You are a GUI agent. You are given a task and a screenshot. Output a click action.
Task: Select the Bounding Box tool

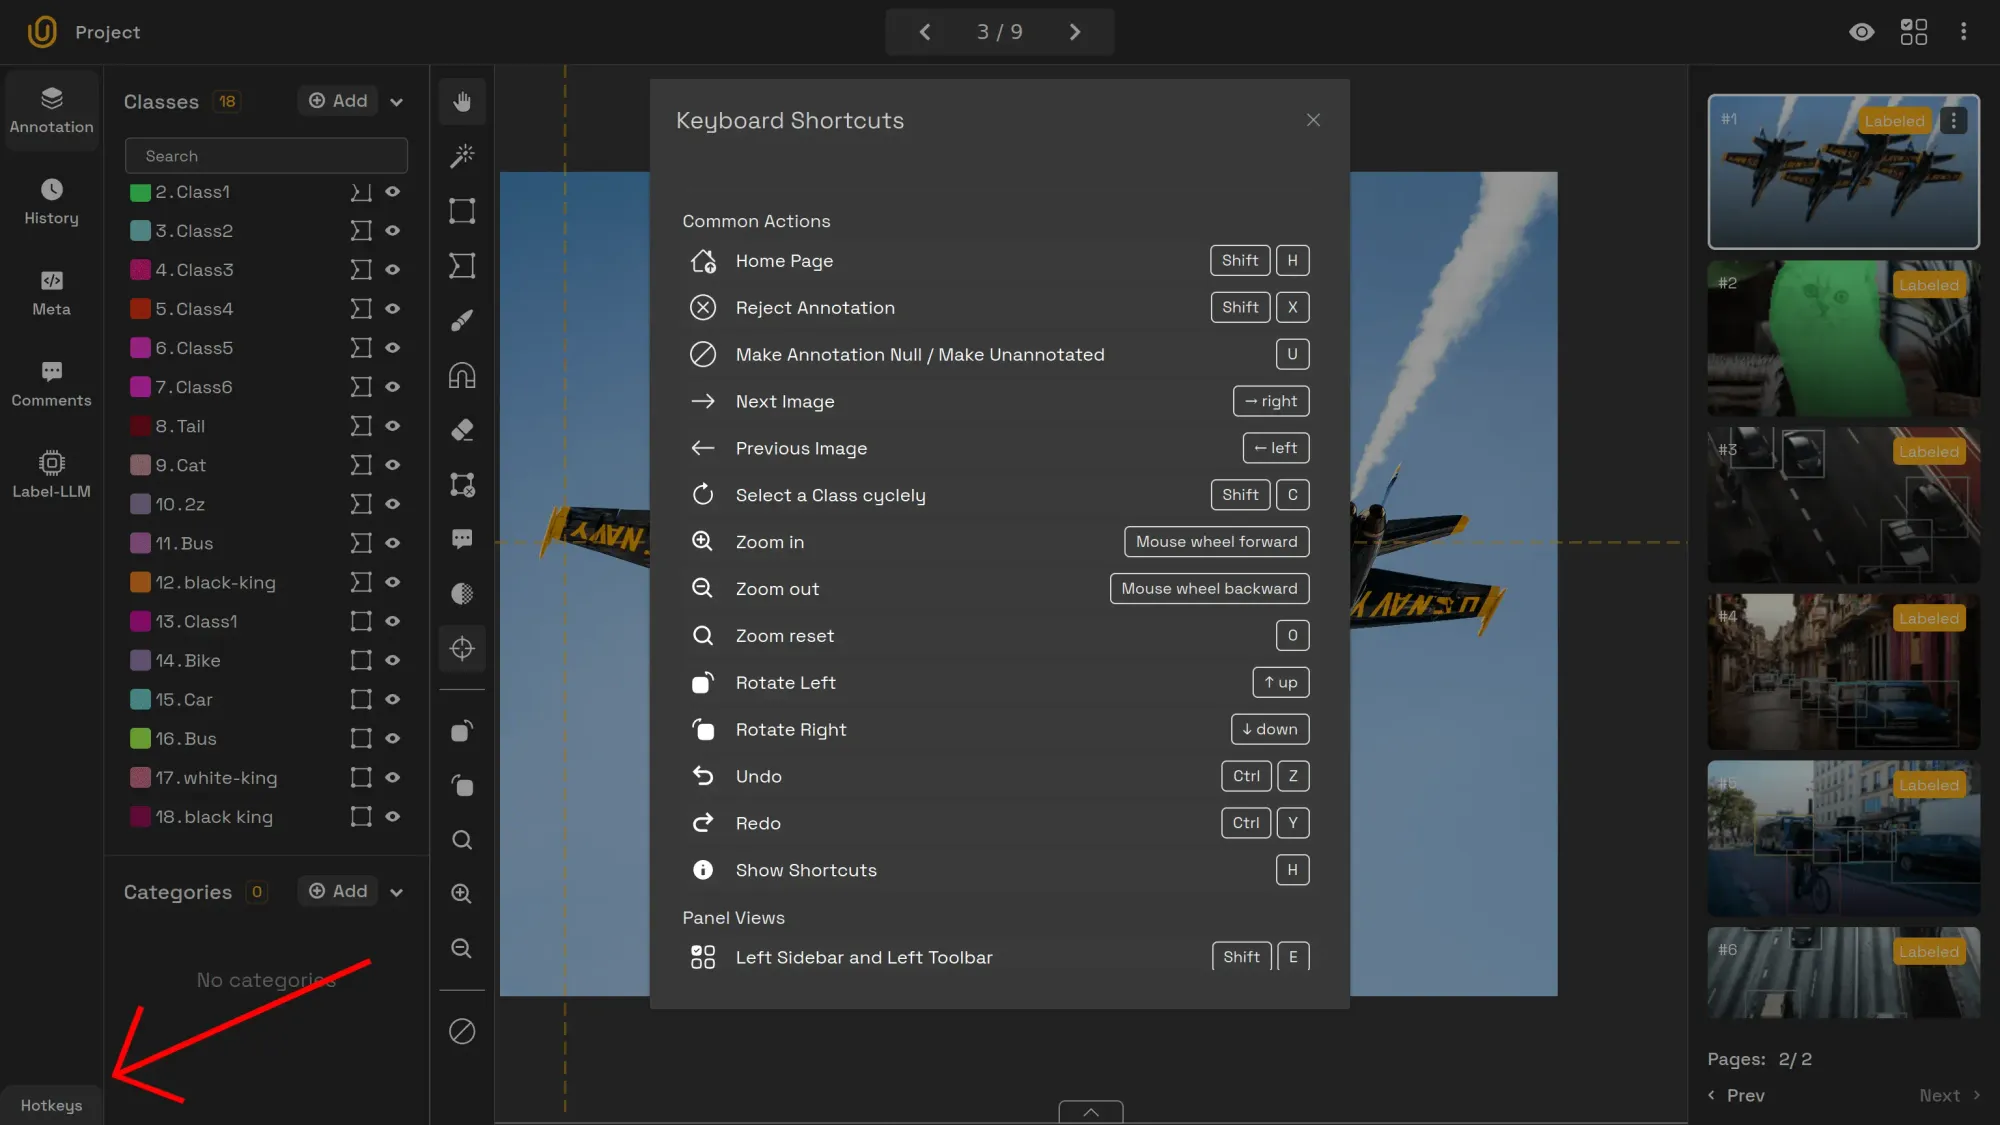tap(462, 211)
